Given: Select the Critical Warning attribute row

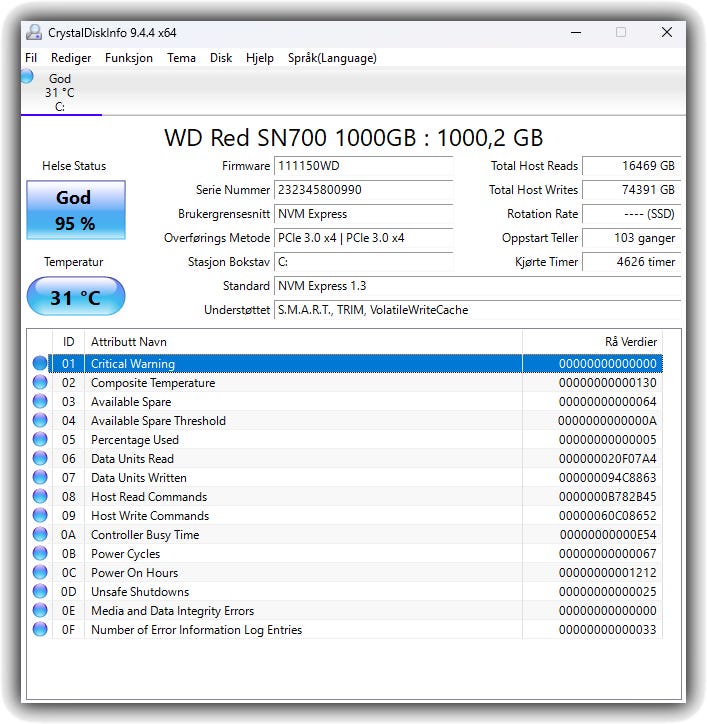Looking at the screenshot, I should point(356,363).
